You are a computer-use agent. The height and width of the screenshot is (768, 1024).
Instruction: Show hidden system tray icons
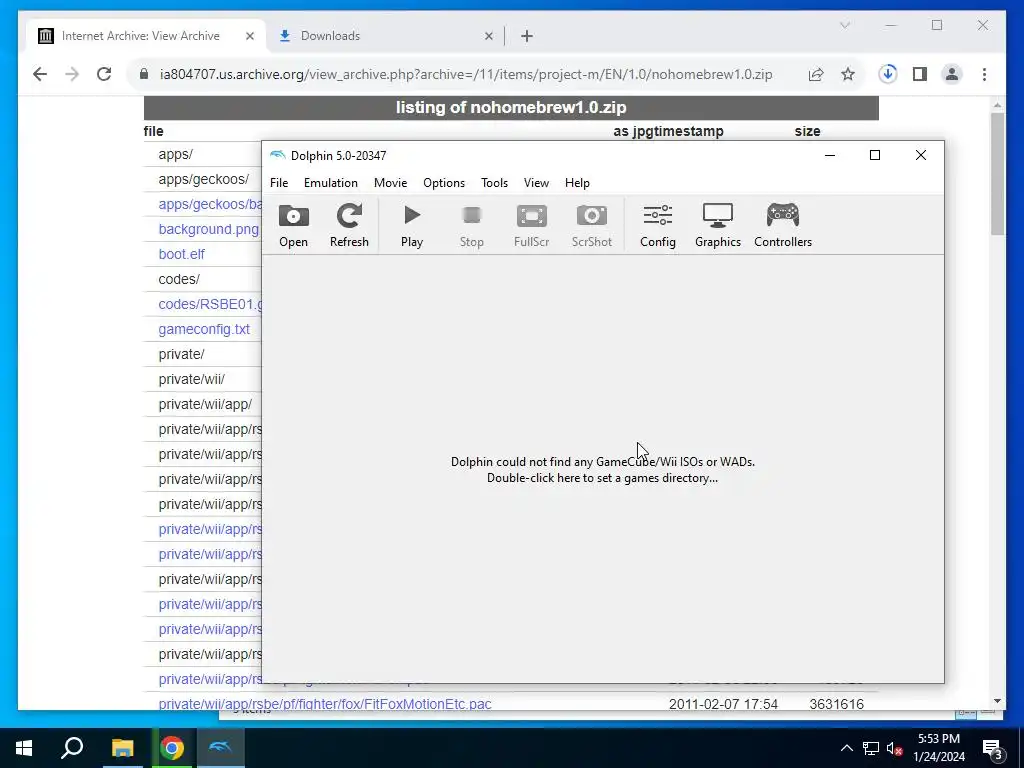coord(846,748)
